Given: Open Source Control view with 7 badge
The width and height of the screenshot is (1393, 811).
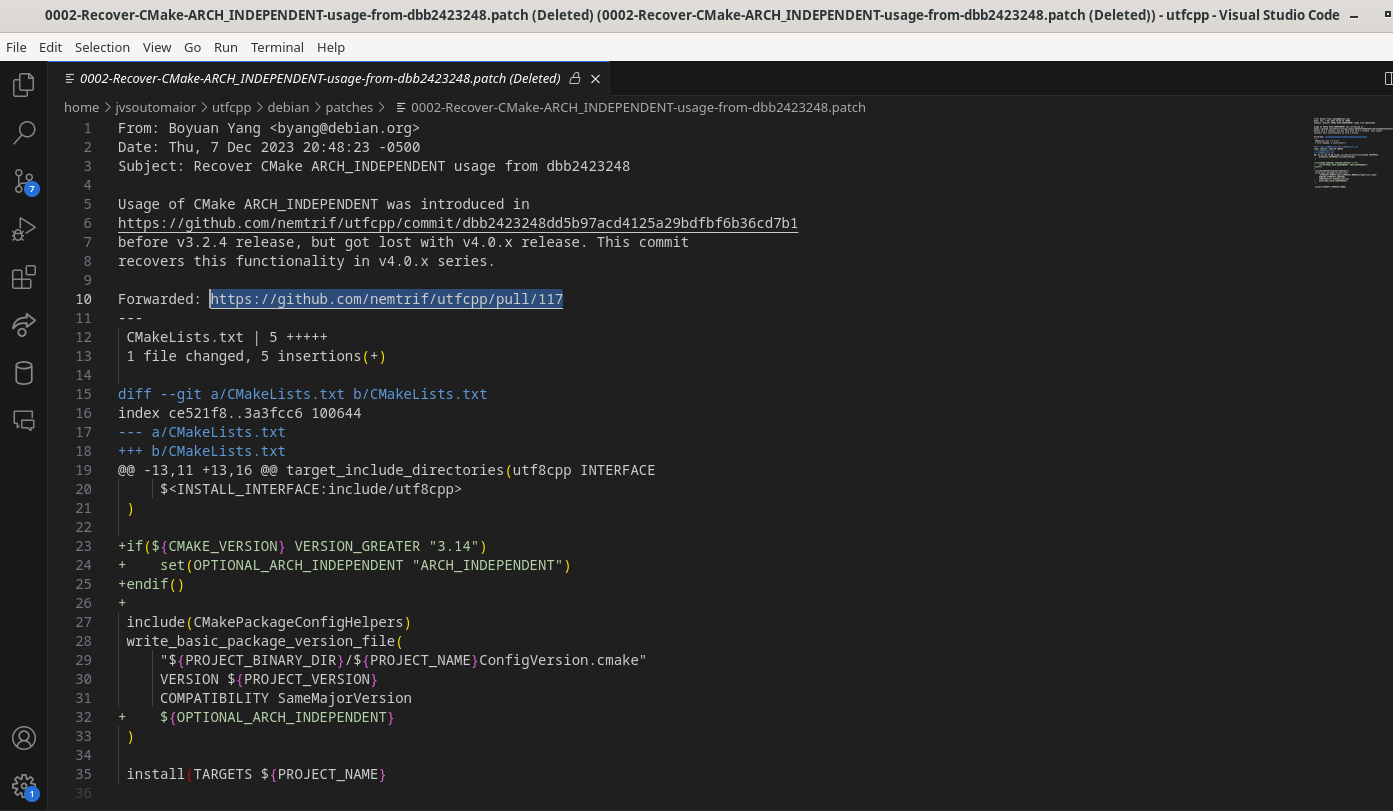Looking at the screenshot, I should (x=24, y=181).
